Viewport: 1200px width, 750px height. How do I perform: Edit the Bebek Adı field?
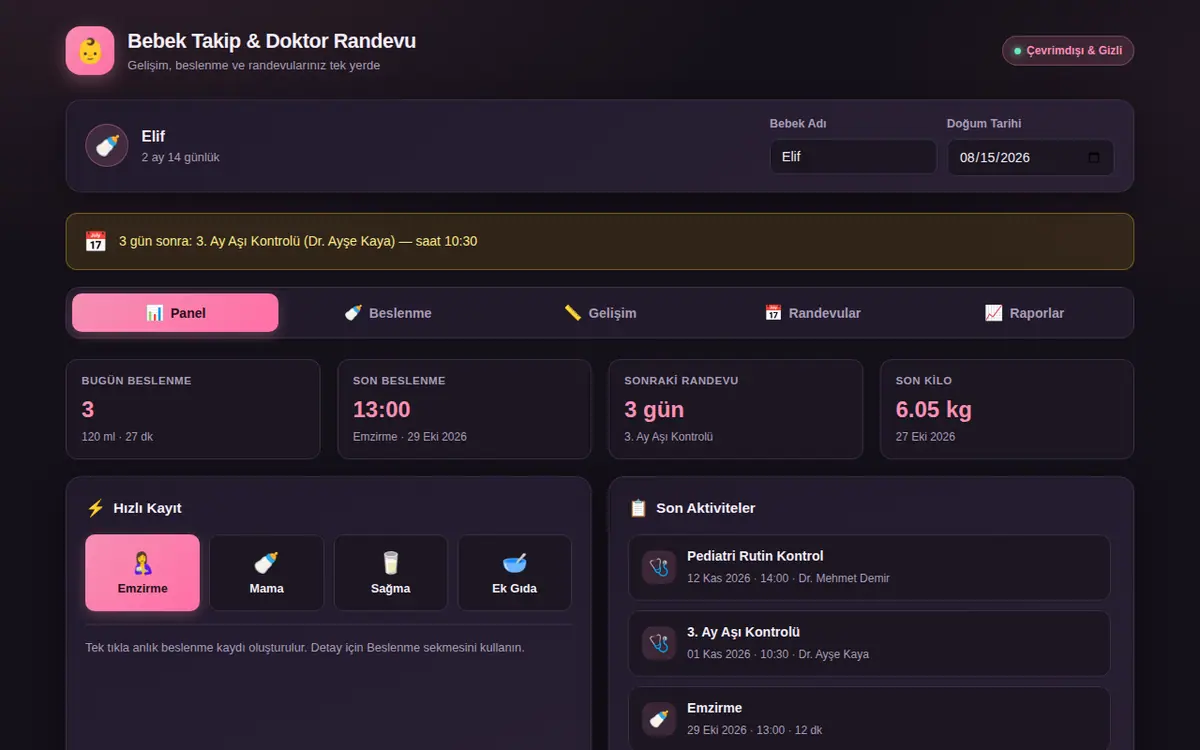pos(853,157)
